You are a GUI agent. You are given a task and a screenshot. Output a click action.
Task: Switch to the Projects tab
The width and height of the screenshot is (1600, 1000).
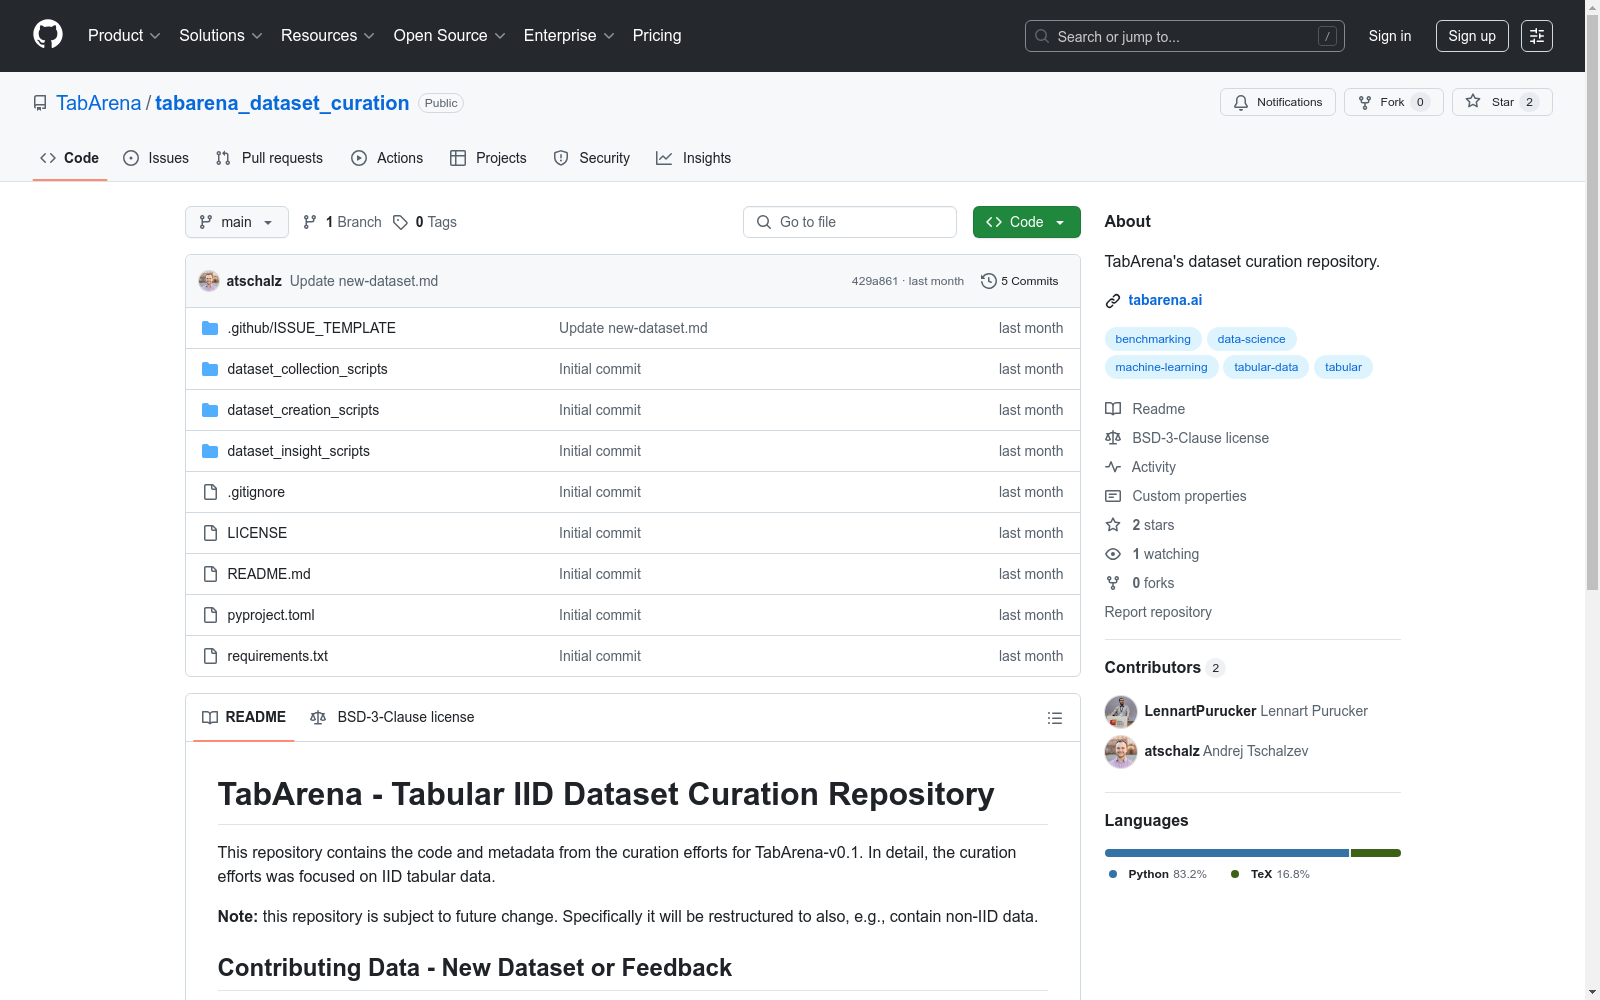(x=488, y=158)
